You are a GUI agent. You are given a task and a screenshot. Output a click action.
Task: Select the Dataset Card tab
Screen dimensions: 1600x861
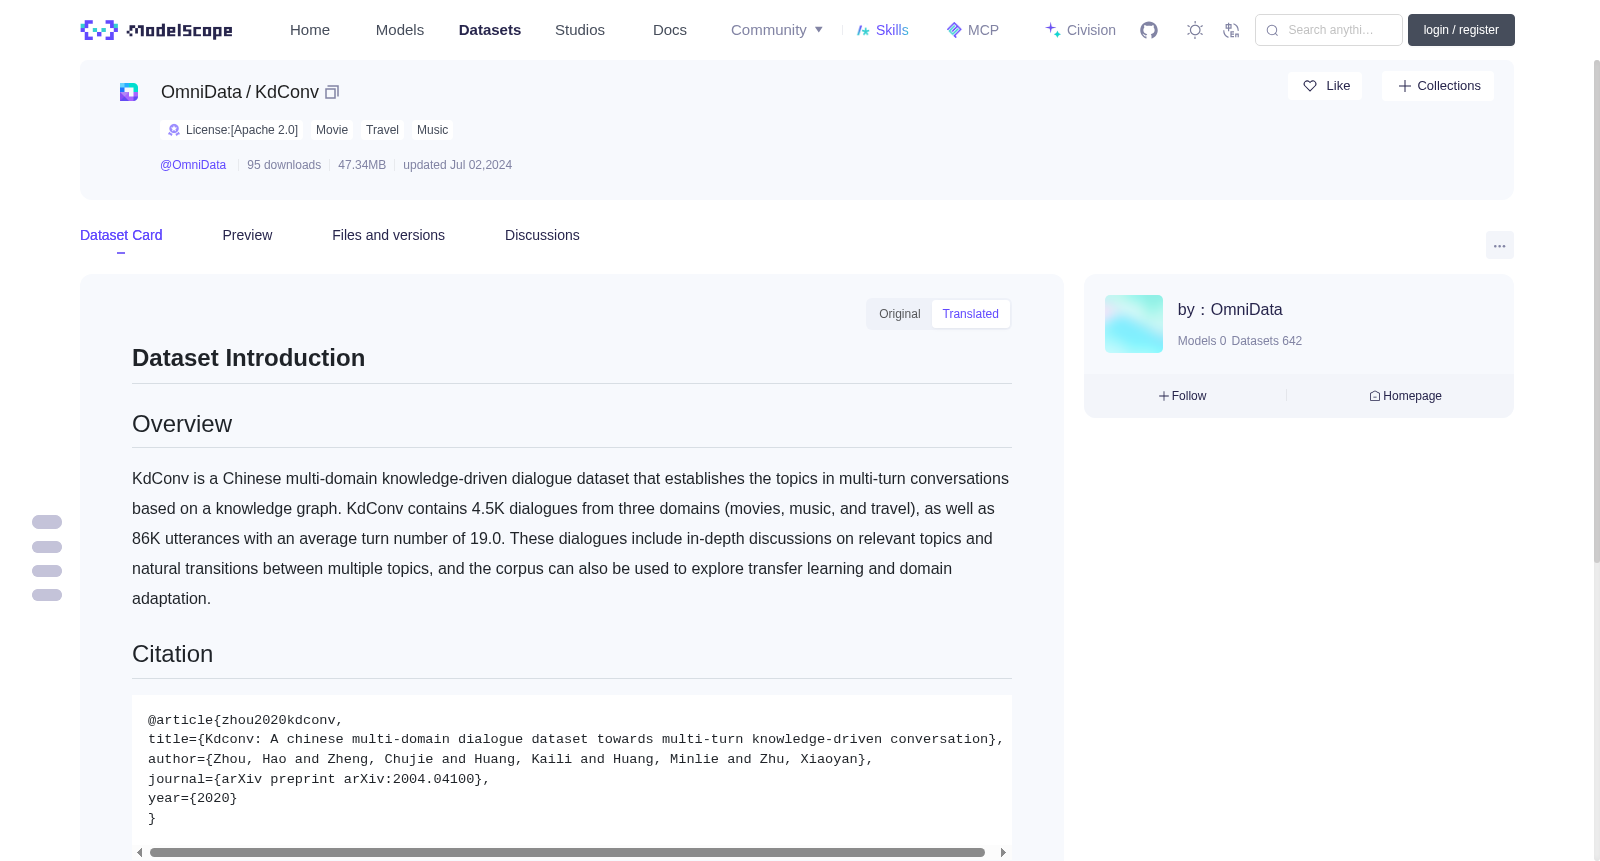(121, 235)
